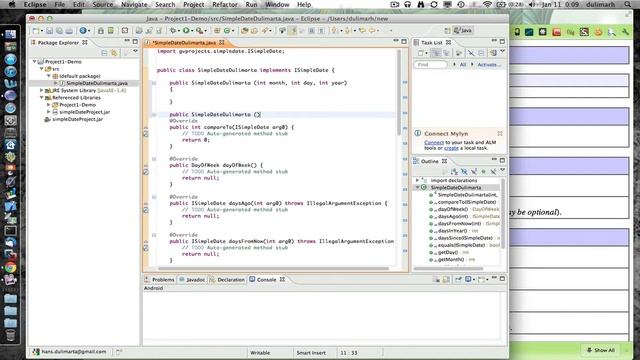Image resolution: width=640 pixels, height=360 pixels.
Task: Open the Refactor menu
Action: click(x=224, y=4)
